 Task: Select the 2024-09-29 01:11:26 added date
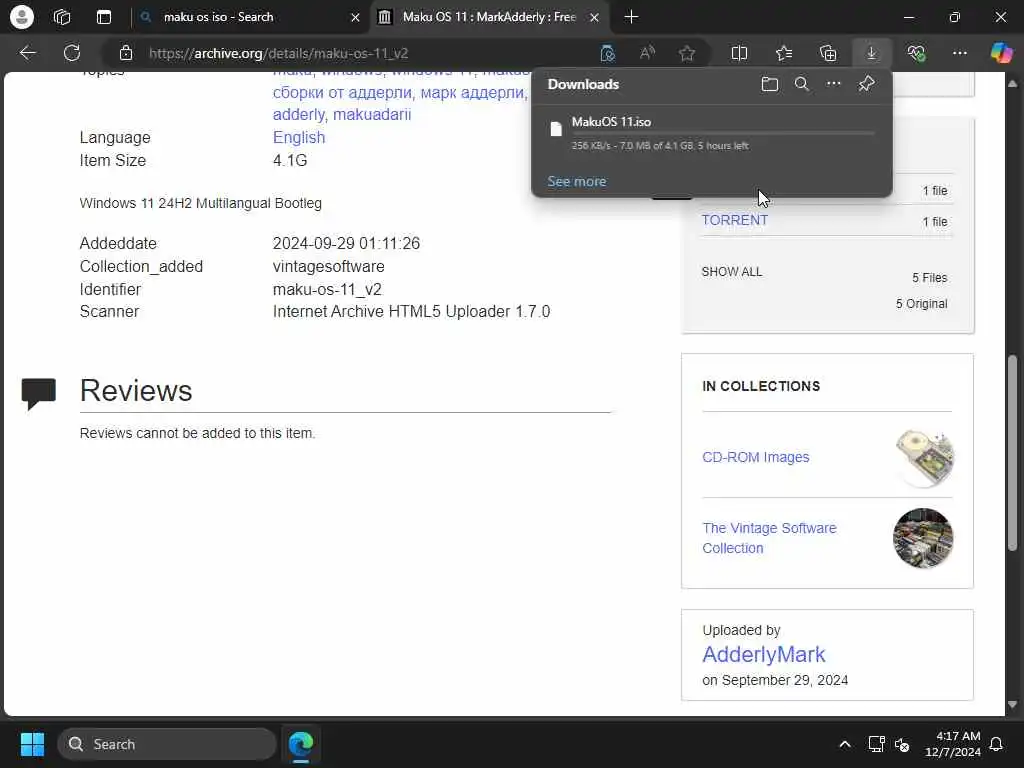pyautogui.click(x=346, y=244)
